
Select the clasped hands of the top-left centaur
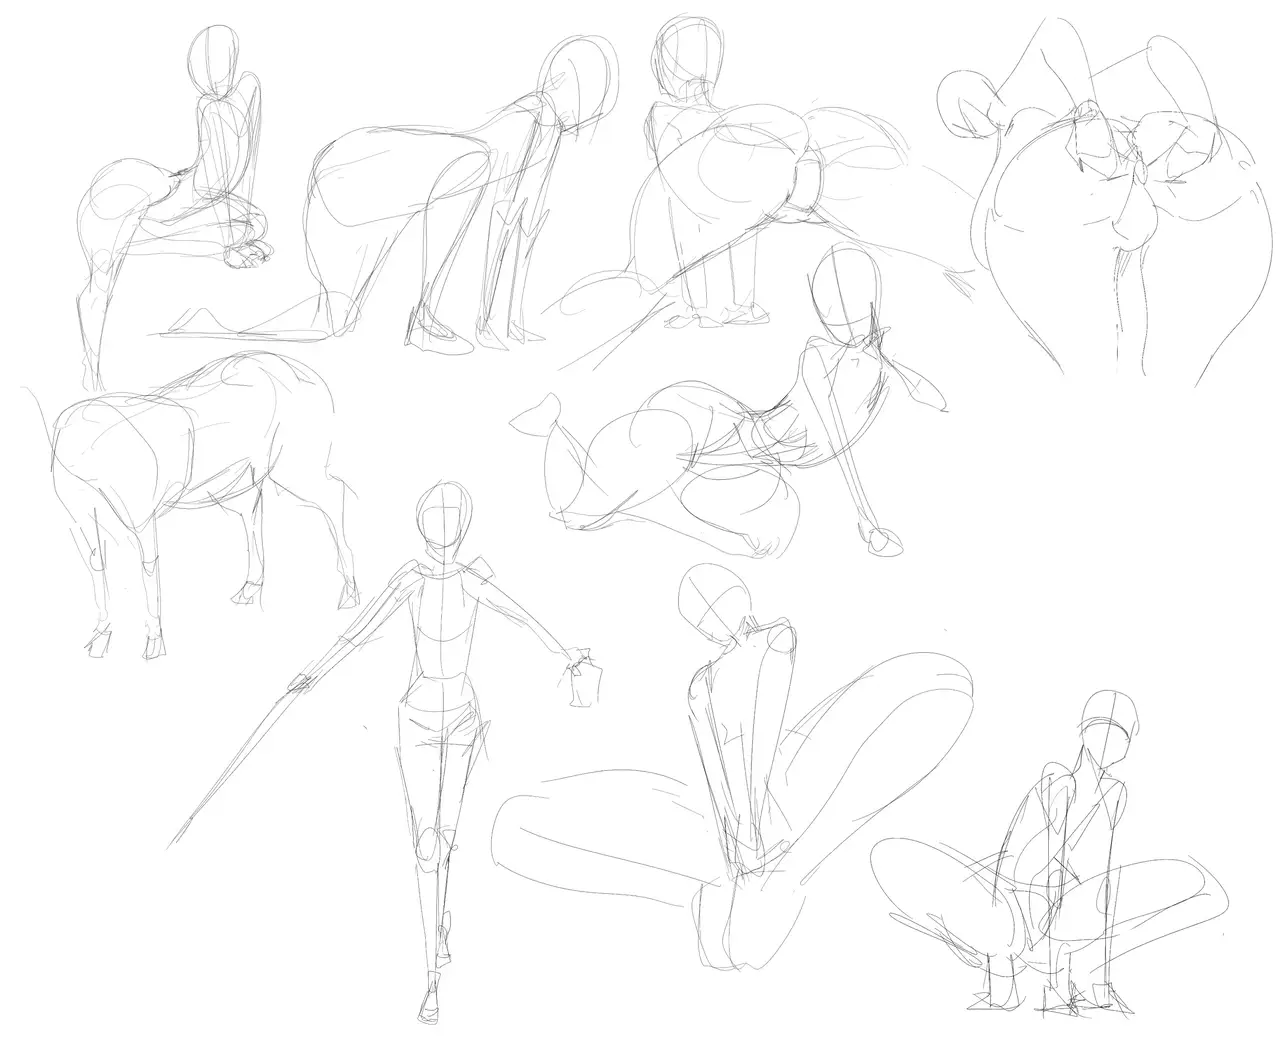tap(246, 252)
